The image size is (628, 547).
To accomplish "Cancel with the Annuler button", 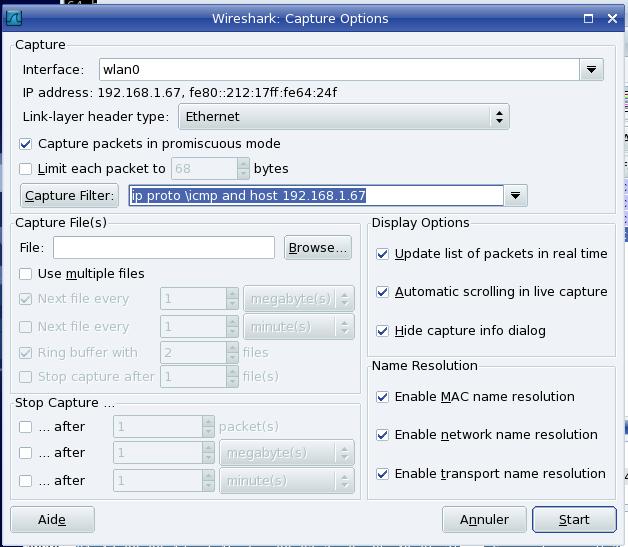I will click(x=484, y=520).
